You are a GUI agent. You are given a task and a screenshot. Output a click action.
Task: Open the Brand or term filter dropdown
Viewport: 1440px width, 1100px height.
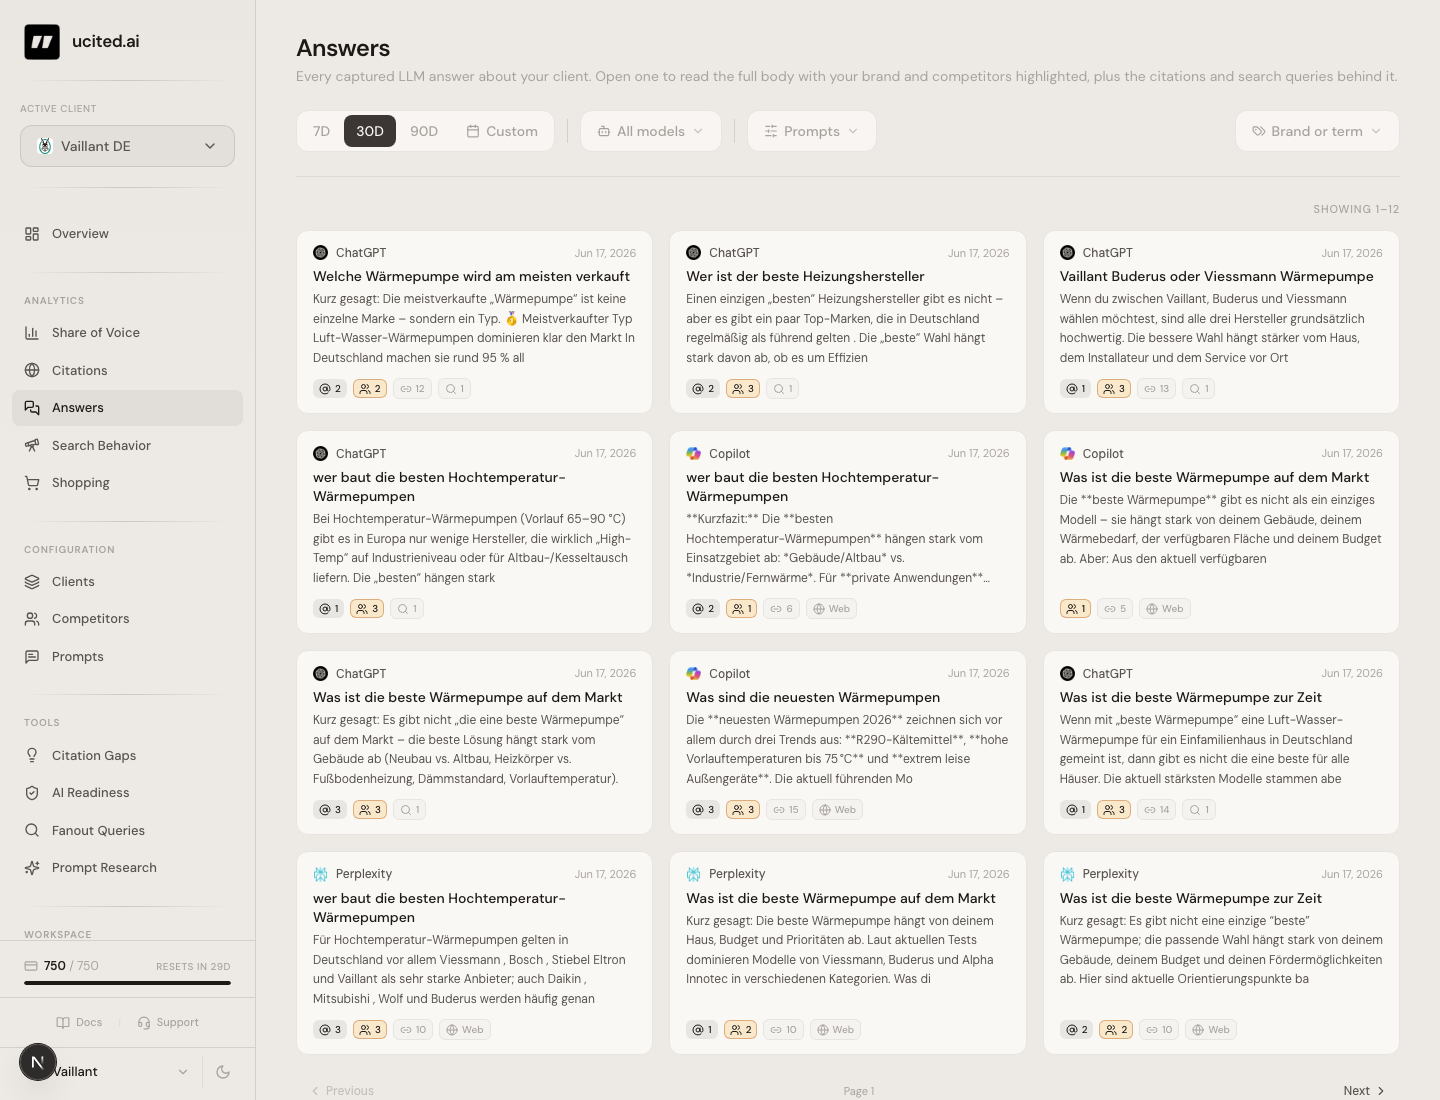pyautogui.click(x=1317, y=131)
